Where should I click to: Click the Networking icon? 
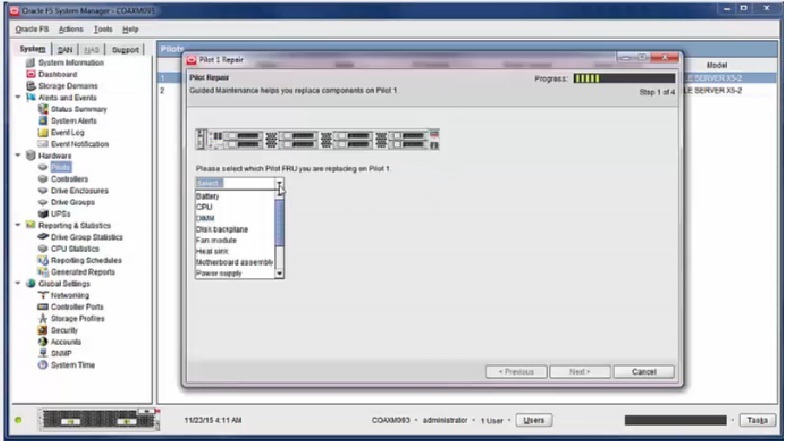pyautogui.click(x=43, y=295)
